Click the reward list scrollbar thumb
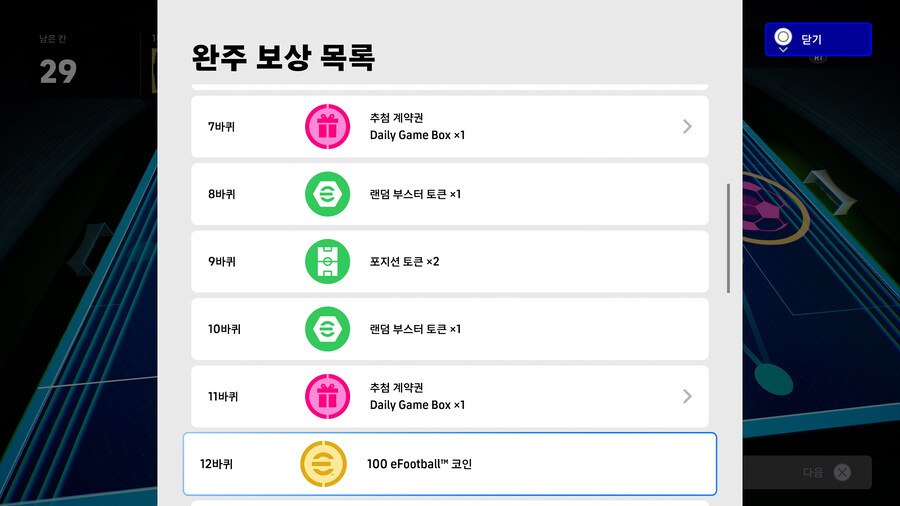 (x=728, y=237)
